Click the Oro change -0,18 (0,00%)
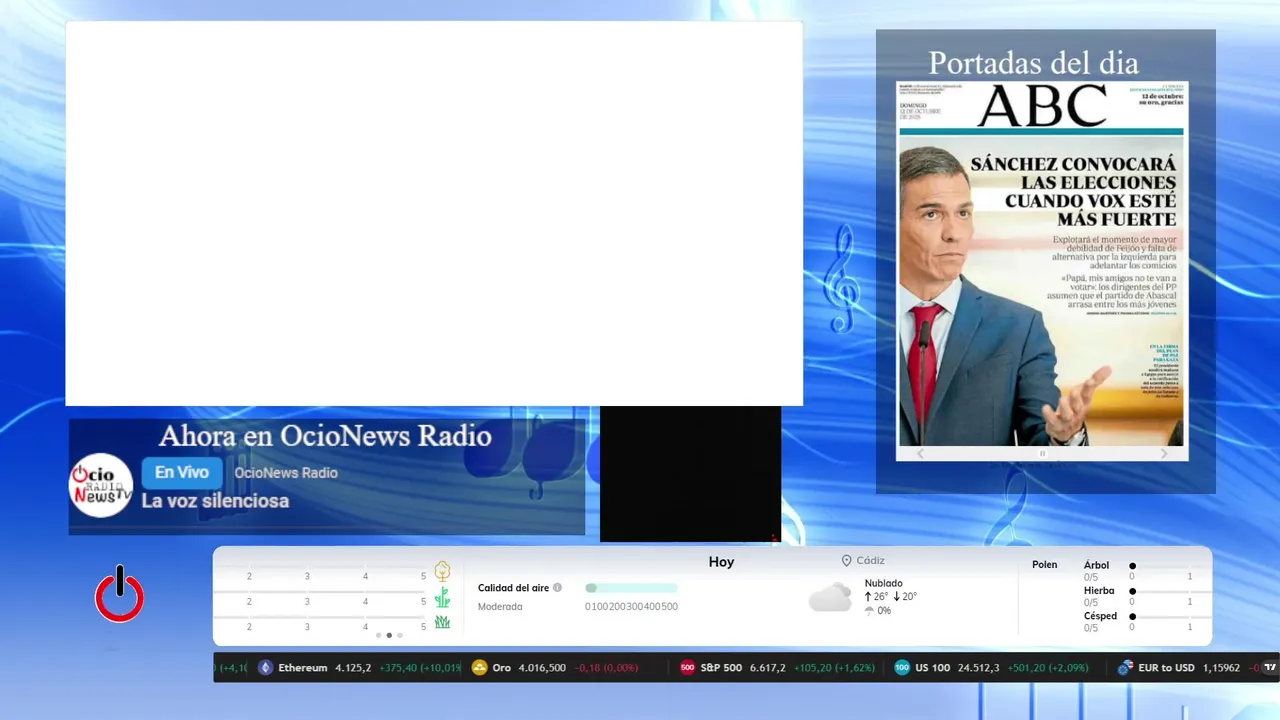This screenshot has height=720, width=1280. click(x=606, y=668)
